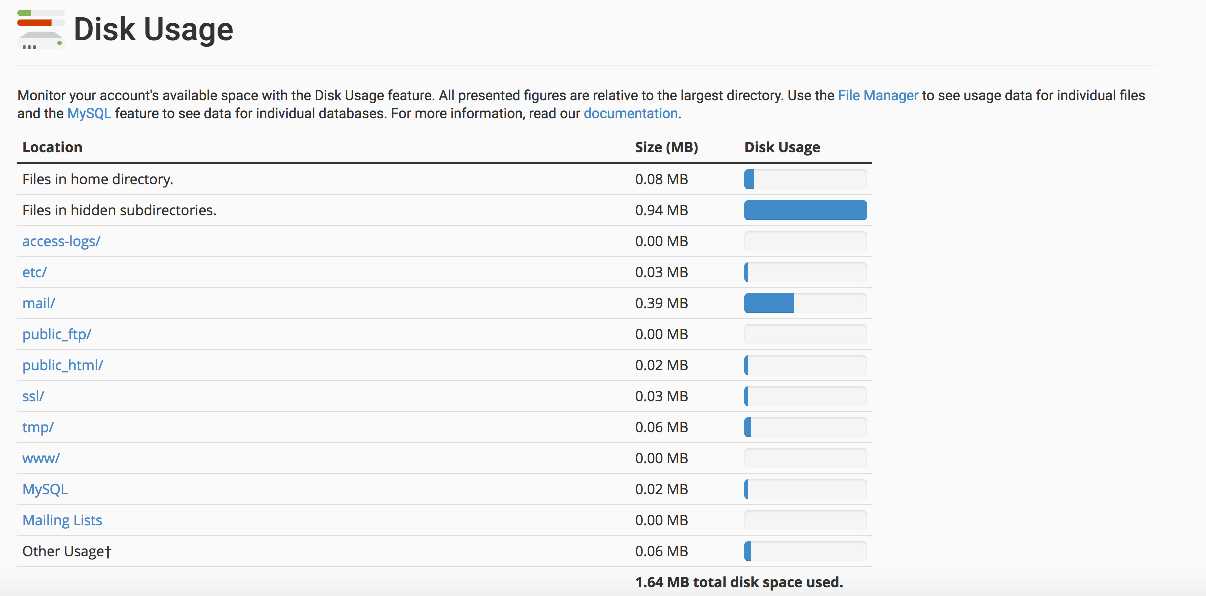Screen dimensions: 1206x596
Task: Open the File Manager link
Action: (878, 96)
